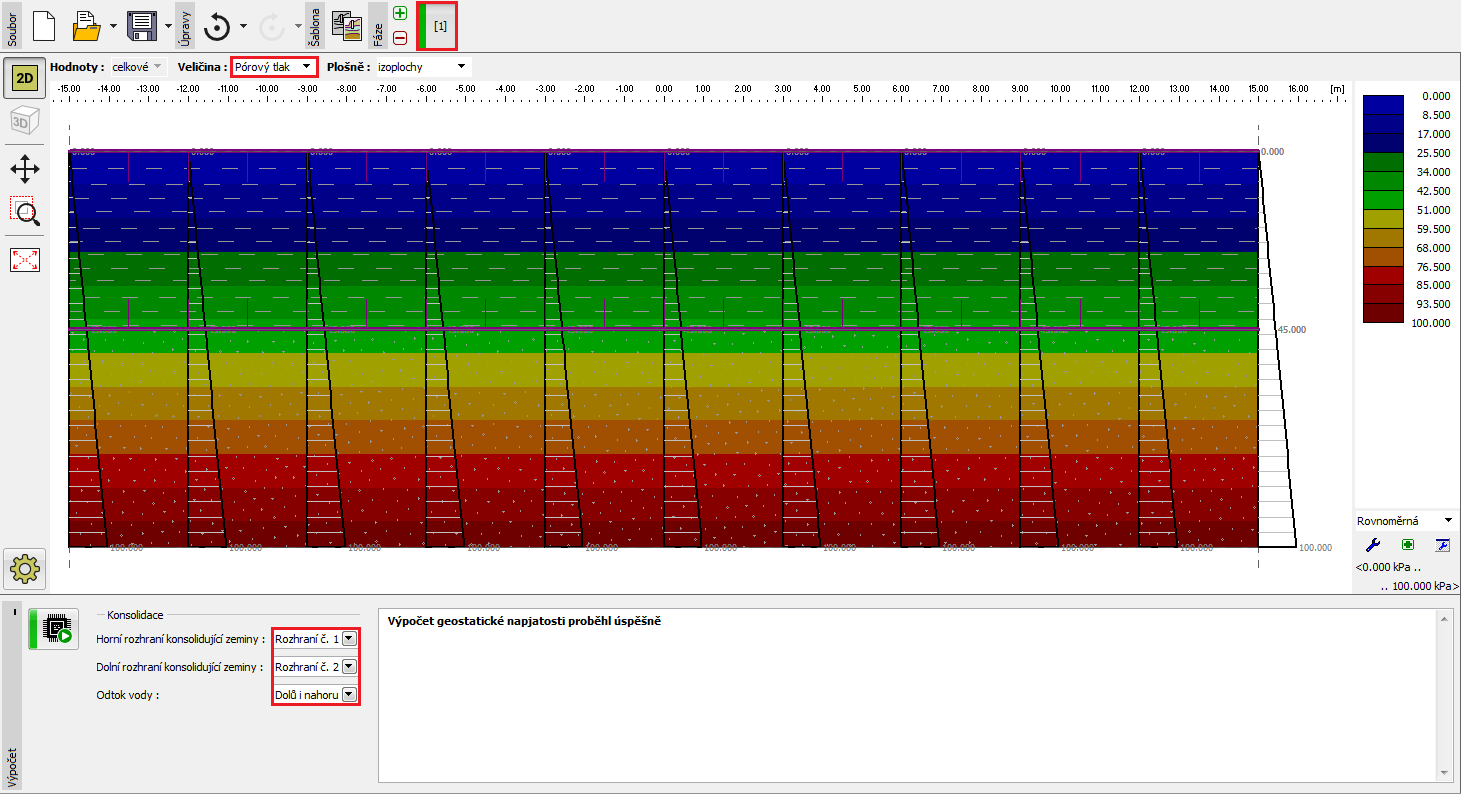Click the -15.00 mark on the horizontal ruler
Image resolution: width=1461 pixels, height=794 pixels.
[x=67, y=89]
